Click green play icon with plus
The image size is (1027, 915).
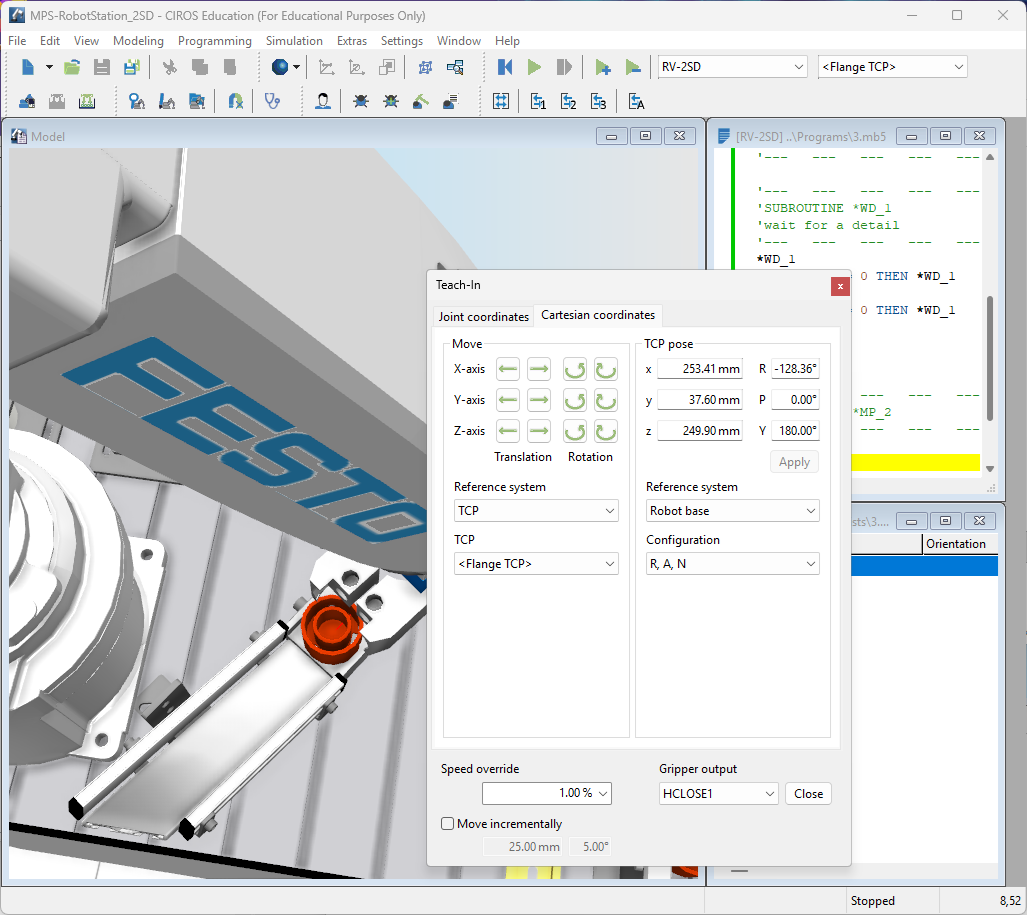point(603,67)
